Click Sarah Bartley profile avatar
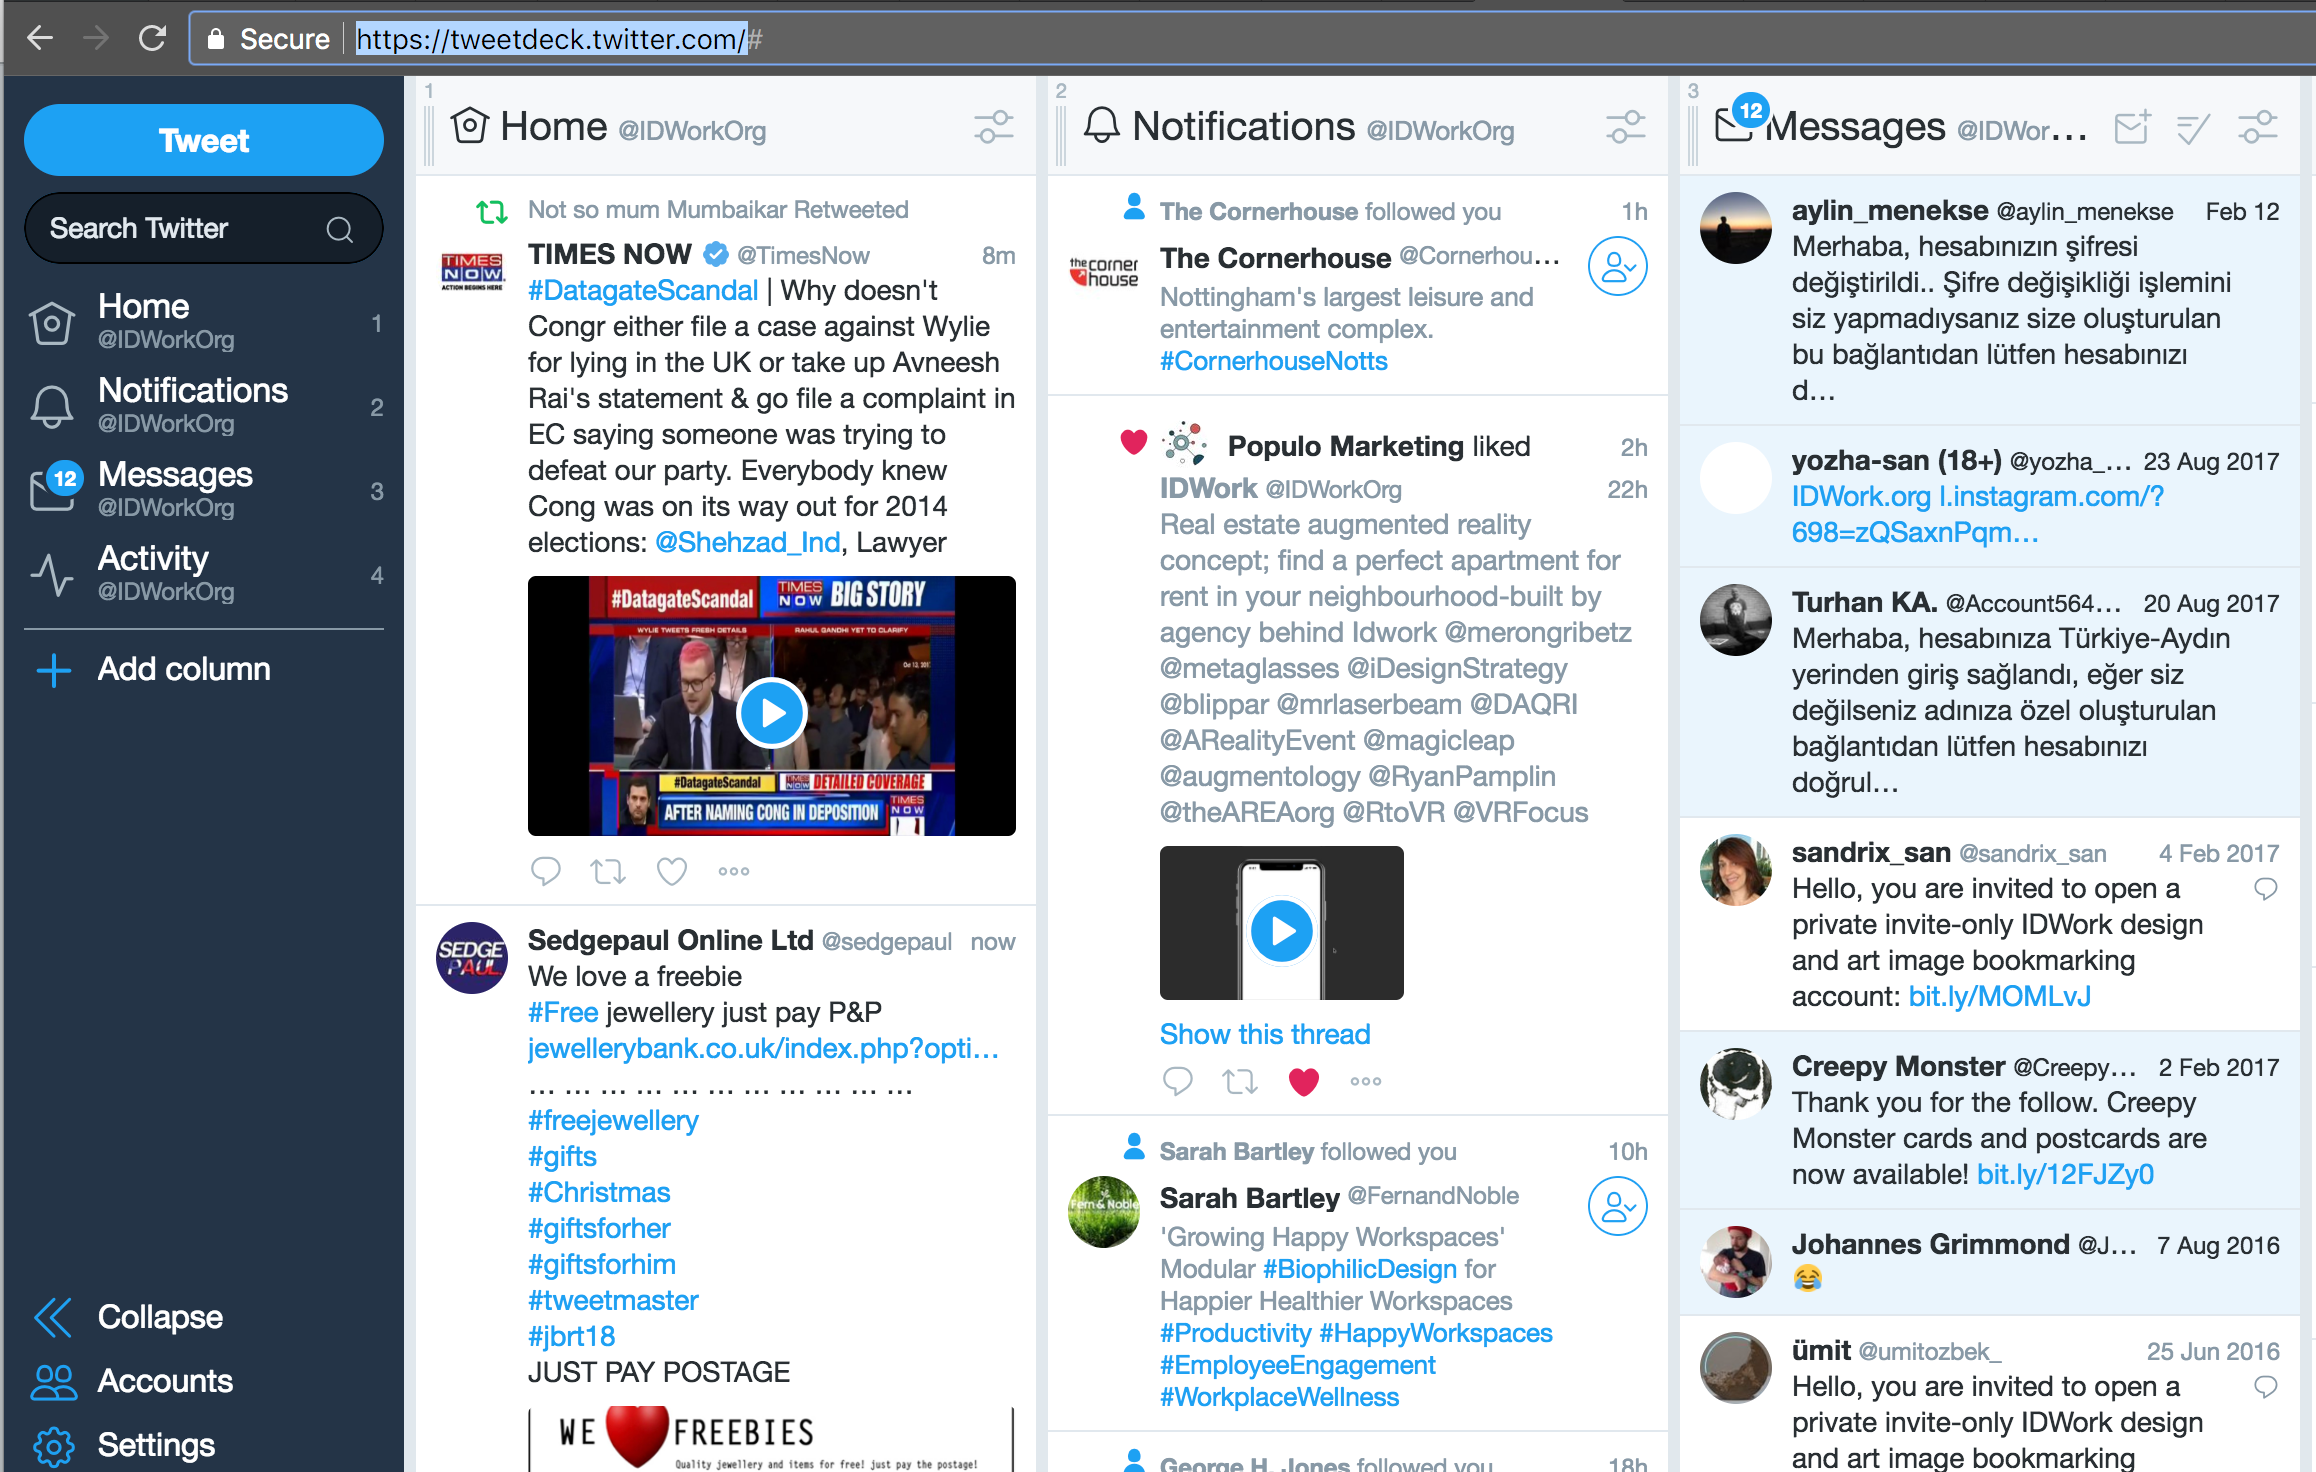The width and height of the screenshot is (2316, 1472). (1104, 1212)
